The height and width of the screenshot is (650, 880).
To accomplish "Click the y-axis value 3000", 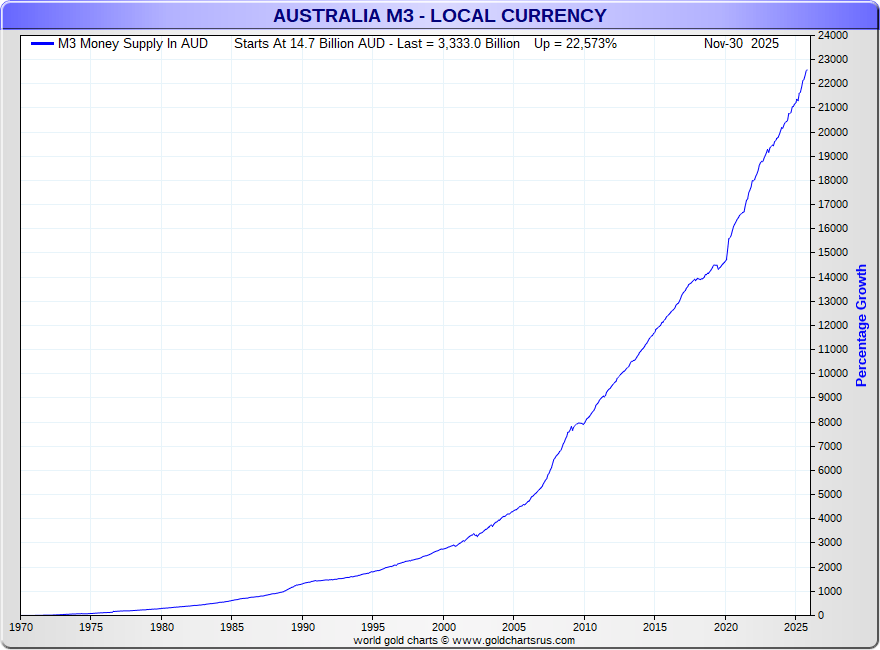I will pyautogui.click(x=830, y=543).
